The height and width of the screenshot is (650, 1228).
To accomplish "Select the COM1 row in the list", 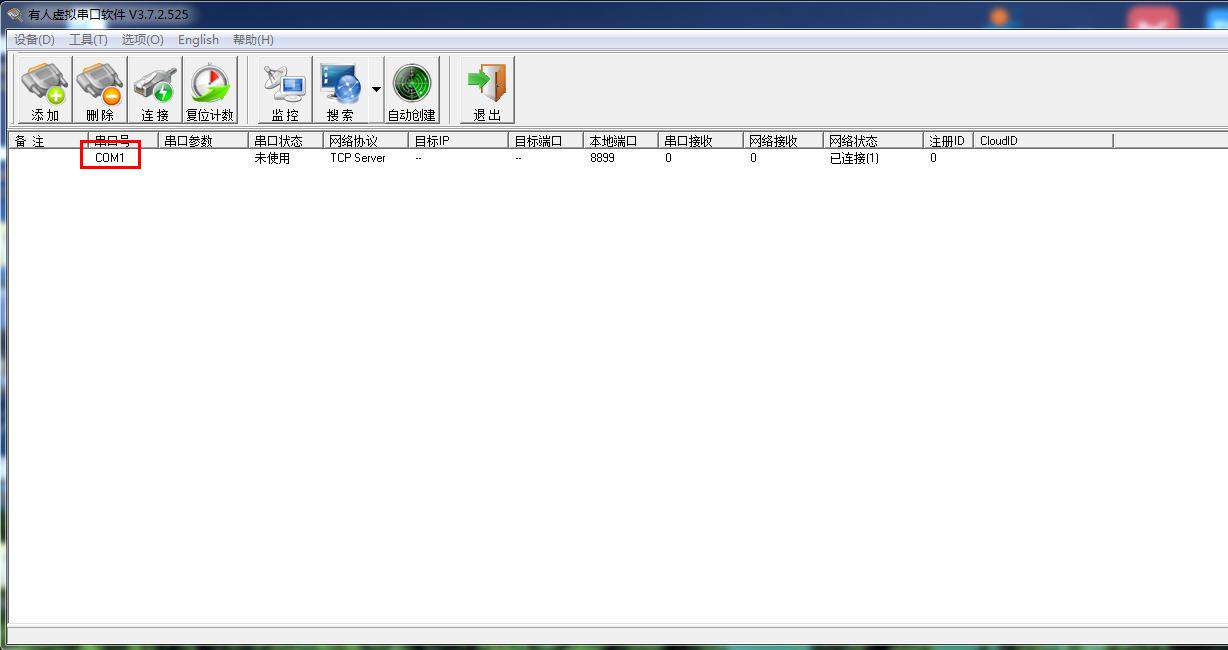I will point(110,158).
